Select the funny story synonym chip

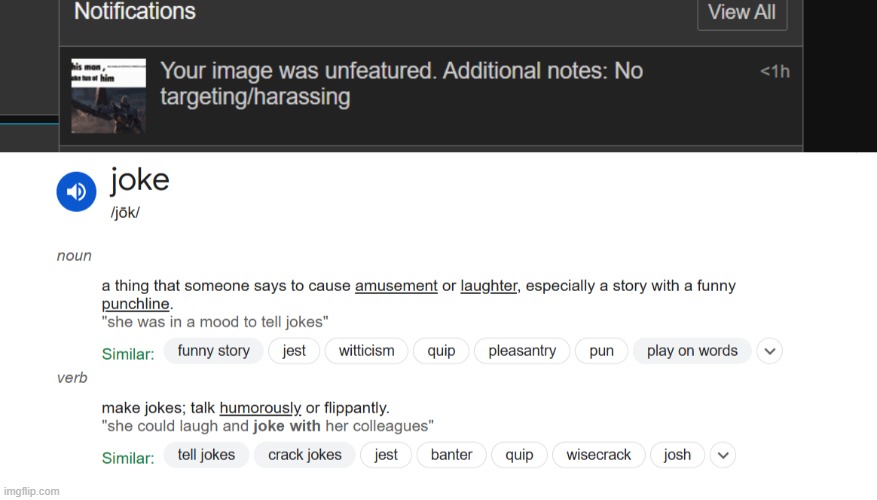[x=214, y=351]
